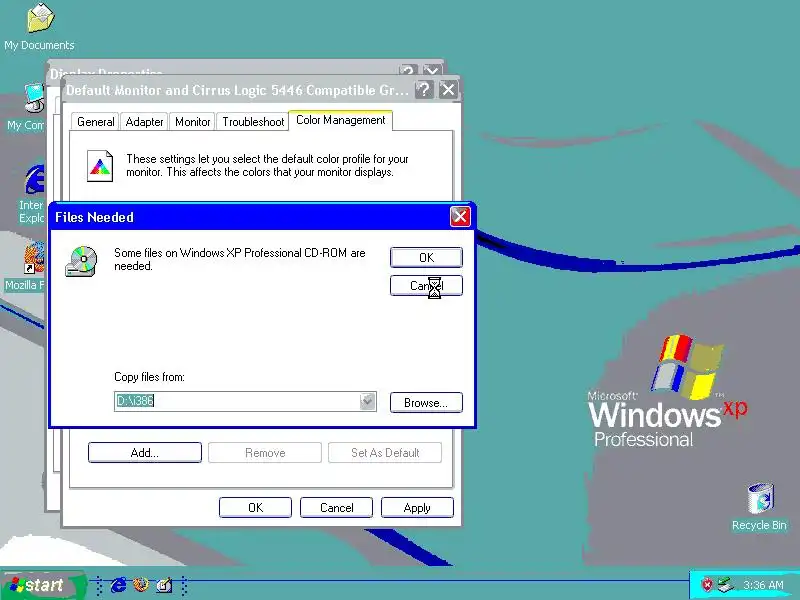Open My Documents desktop icon
800x600 pixels.
point(40,27)
